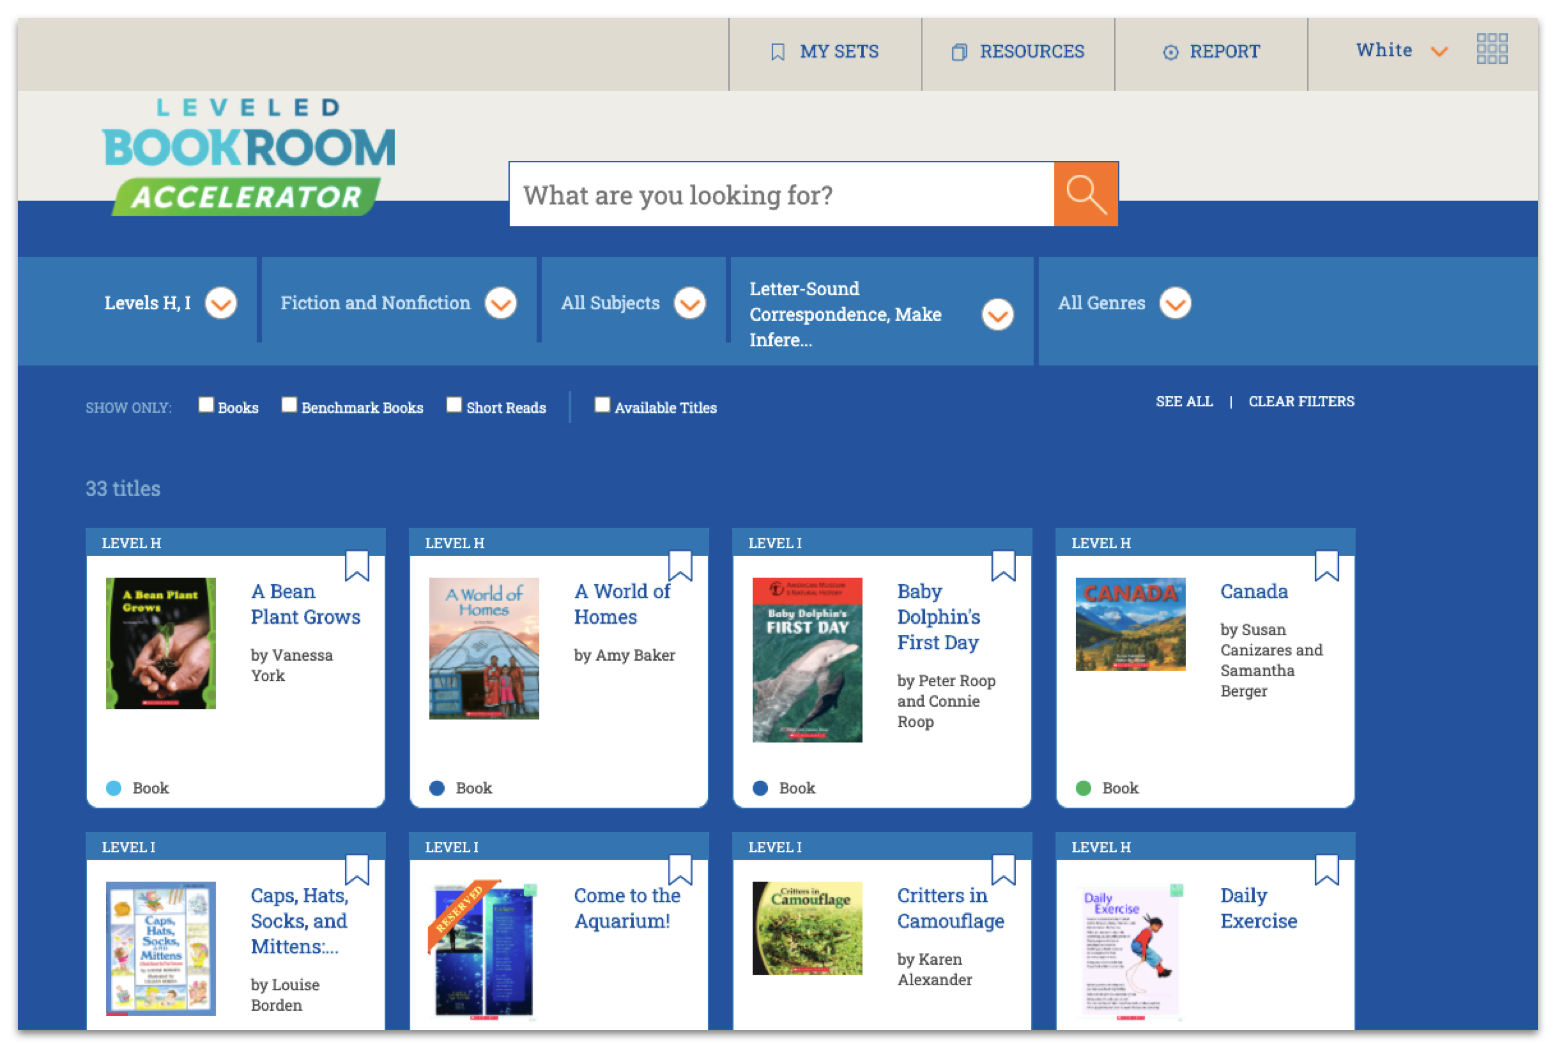Bookmark the Critters in Camouflage card
The height and width of the screenshot is (1048, 1556).
point(1003,869)
